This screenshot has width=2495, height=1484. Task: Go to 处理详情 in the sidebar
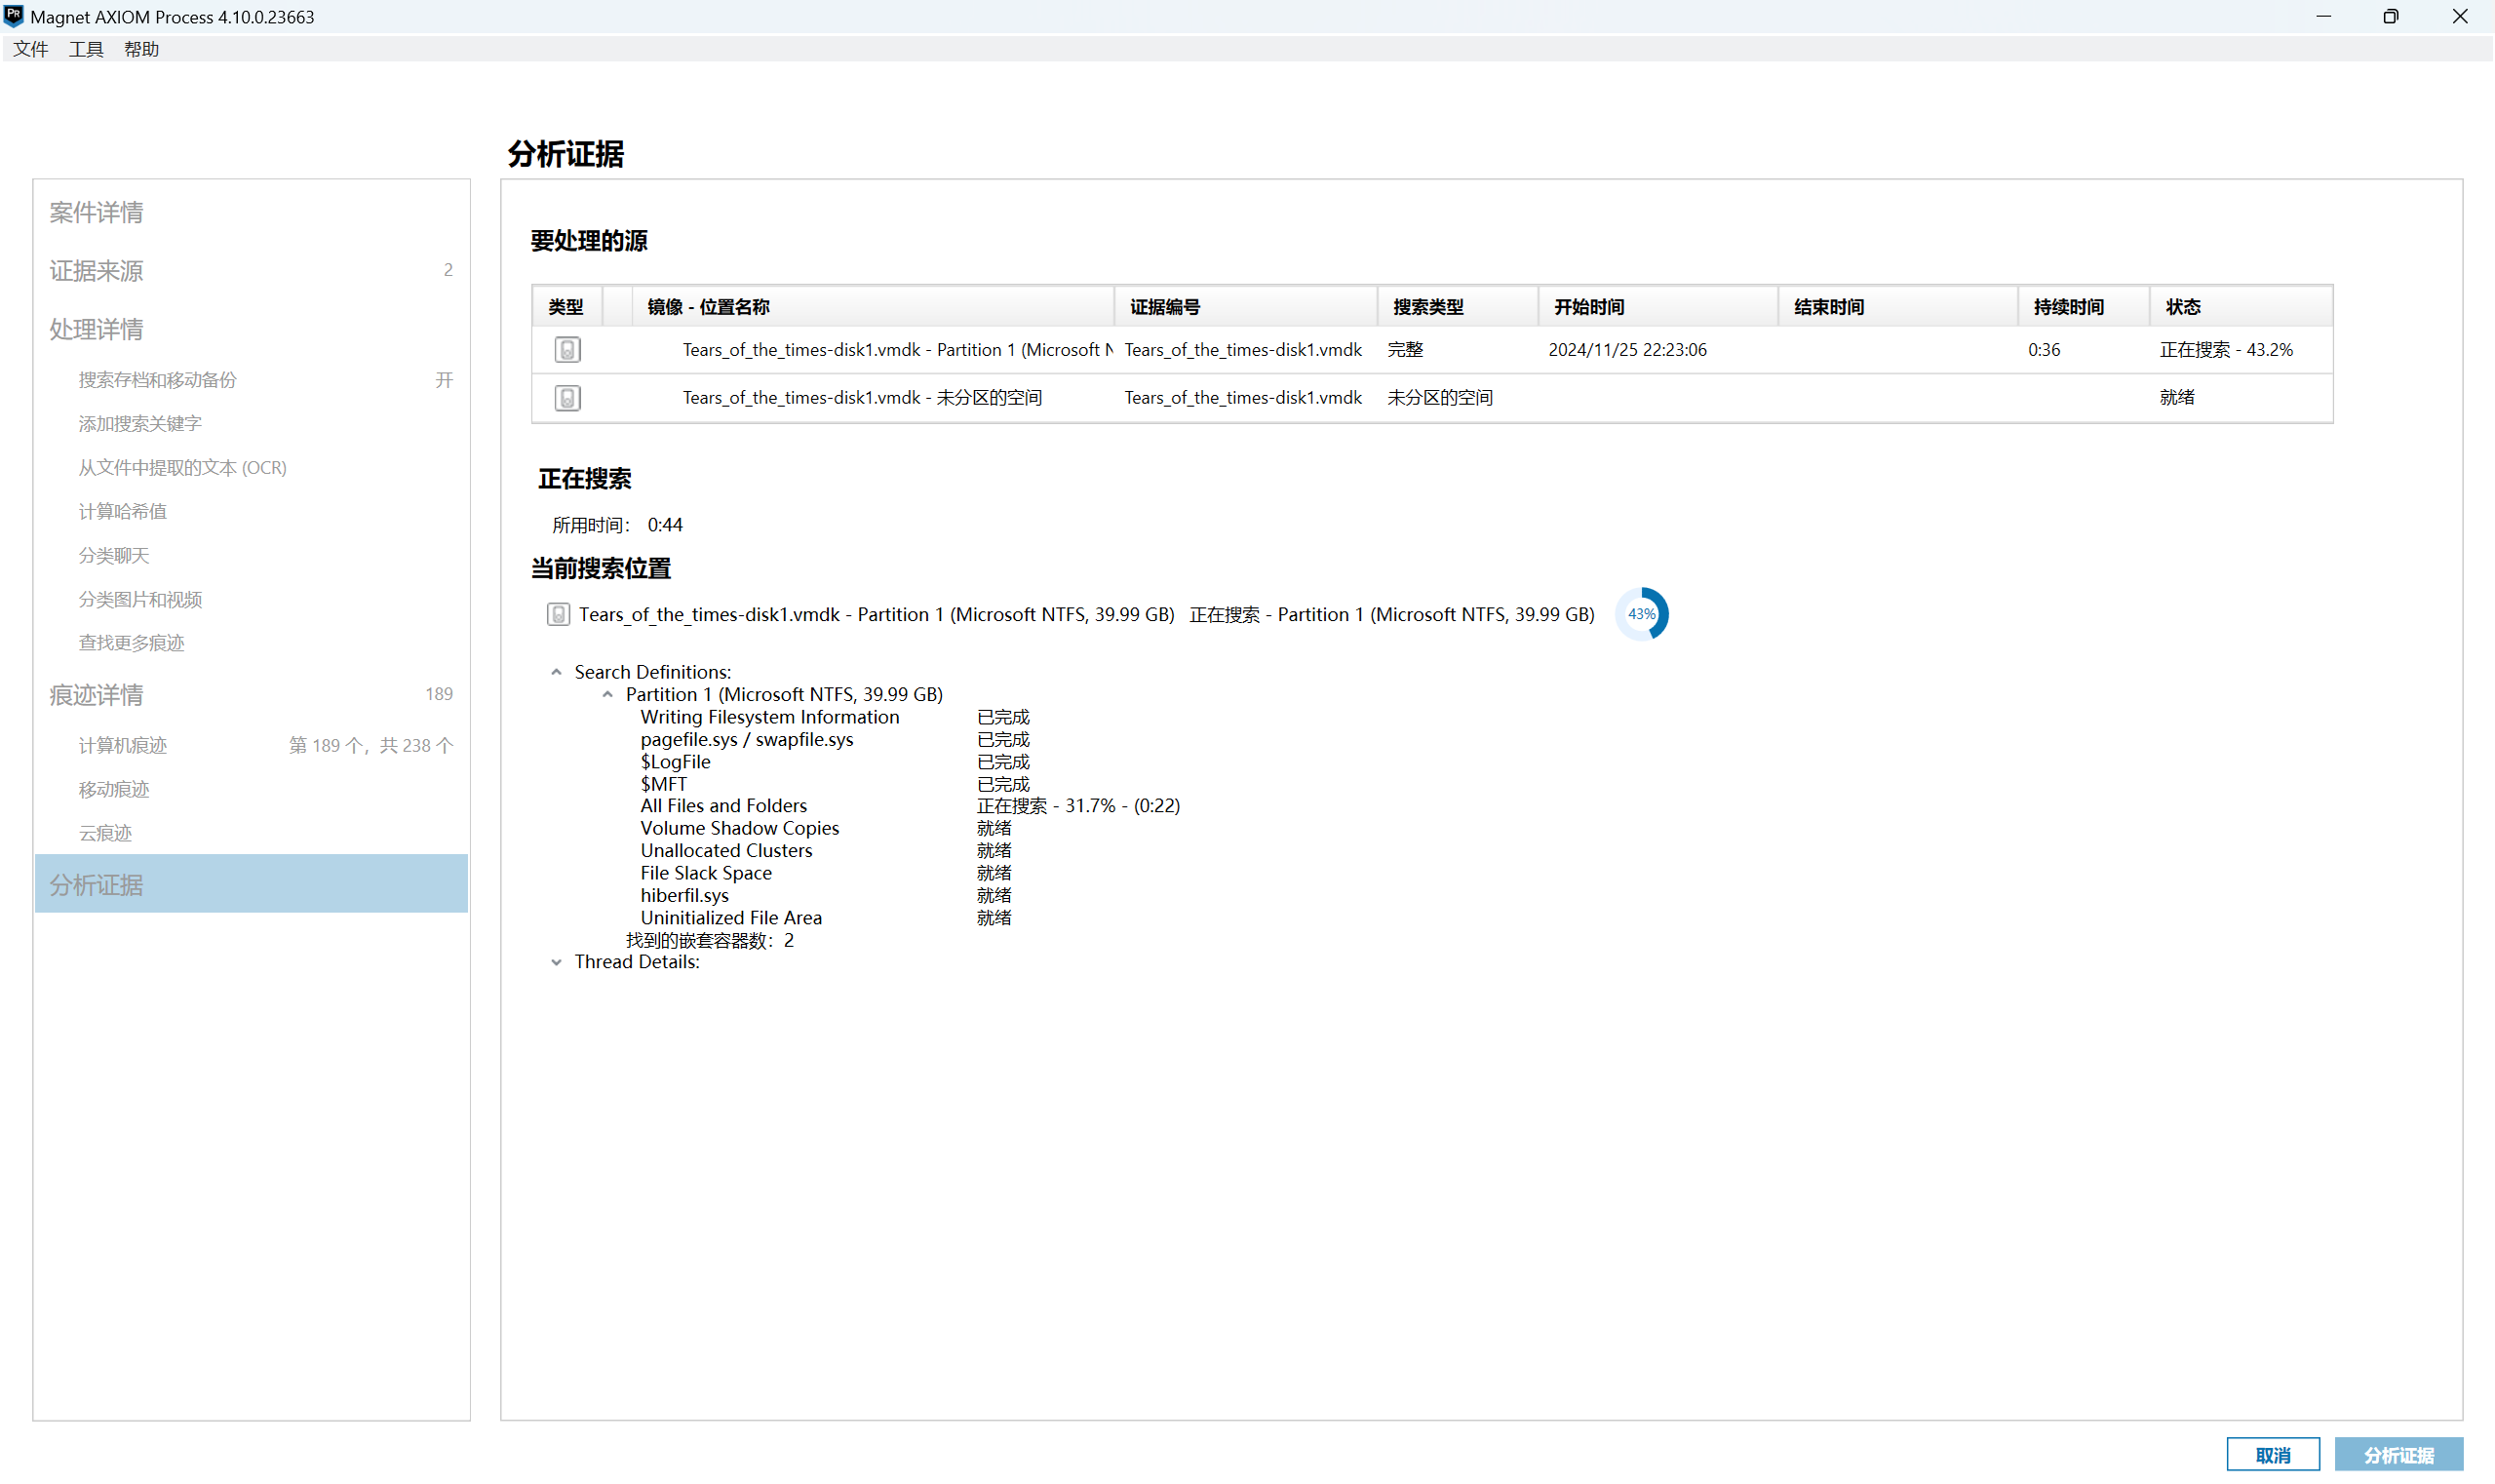[96, 329]
